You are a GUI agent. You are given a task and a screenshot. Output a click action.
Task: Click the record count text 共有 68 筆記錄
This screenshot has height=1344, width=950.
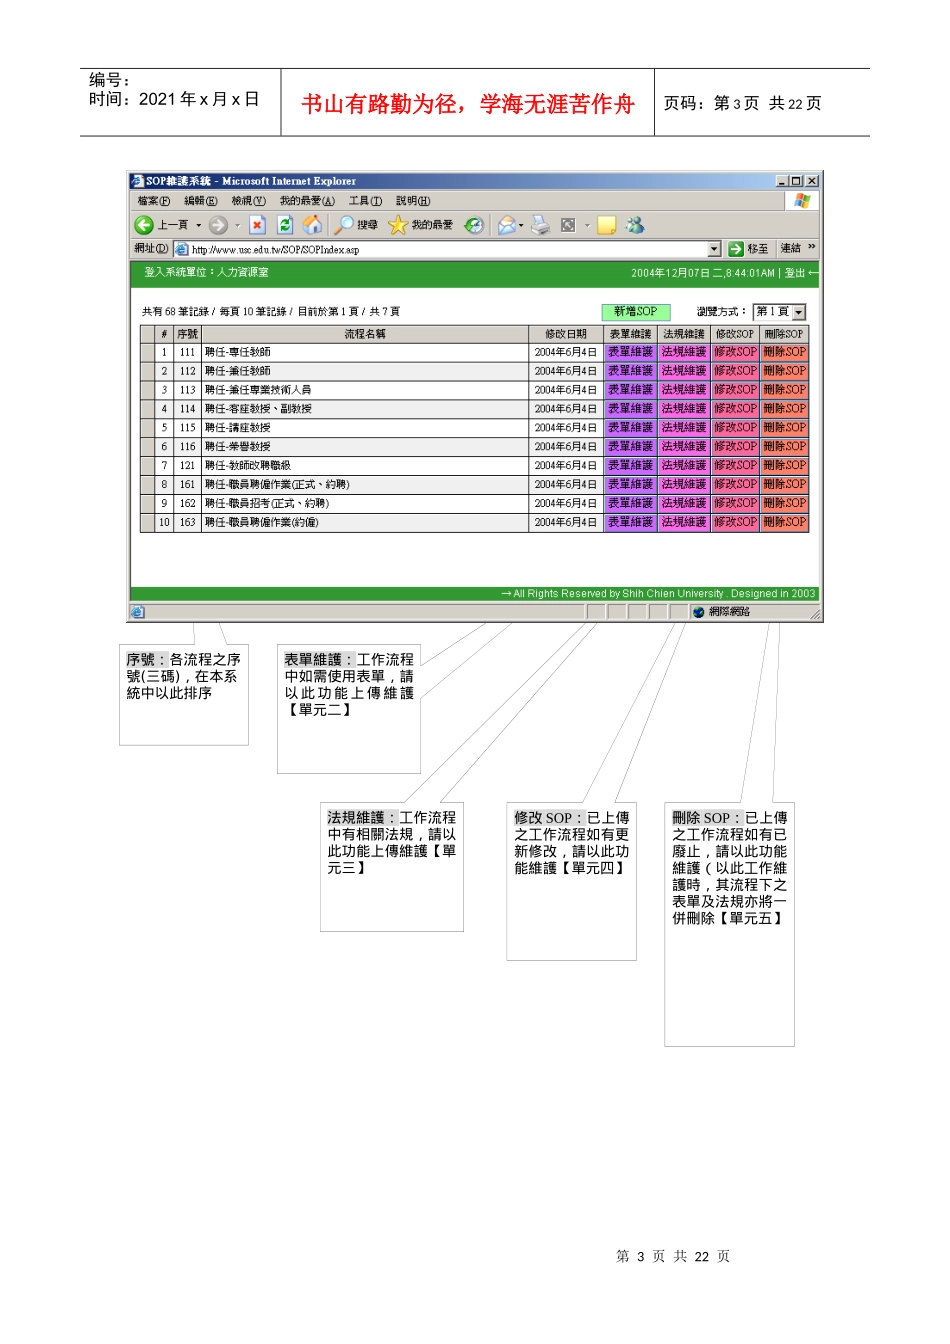tap(176, 312)
